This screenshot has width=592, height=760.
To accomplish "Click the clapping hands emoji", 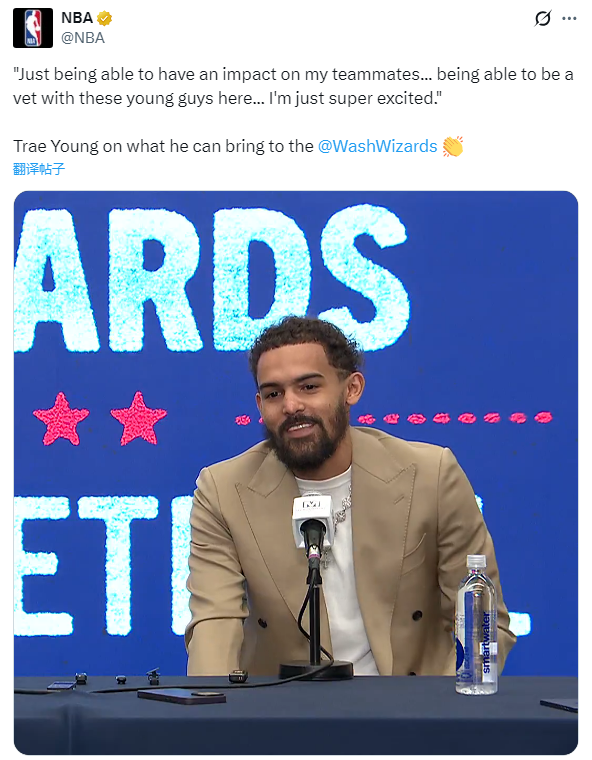I will pos(453,146).
